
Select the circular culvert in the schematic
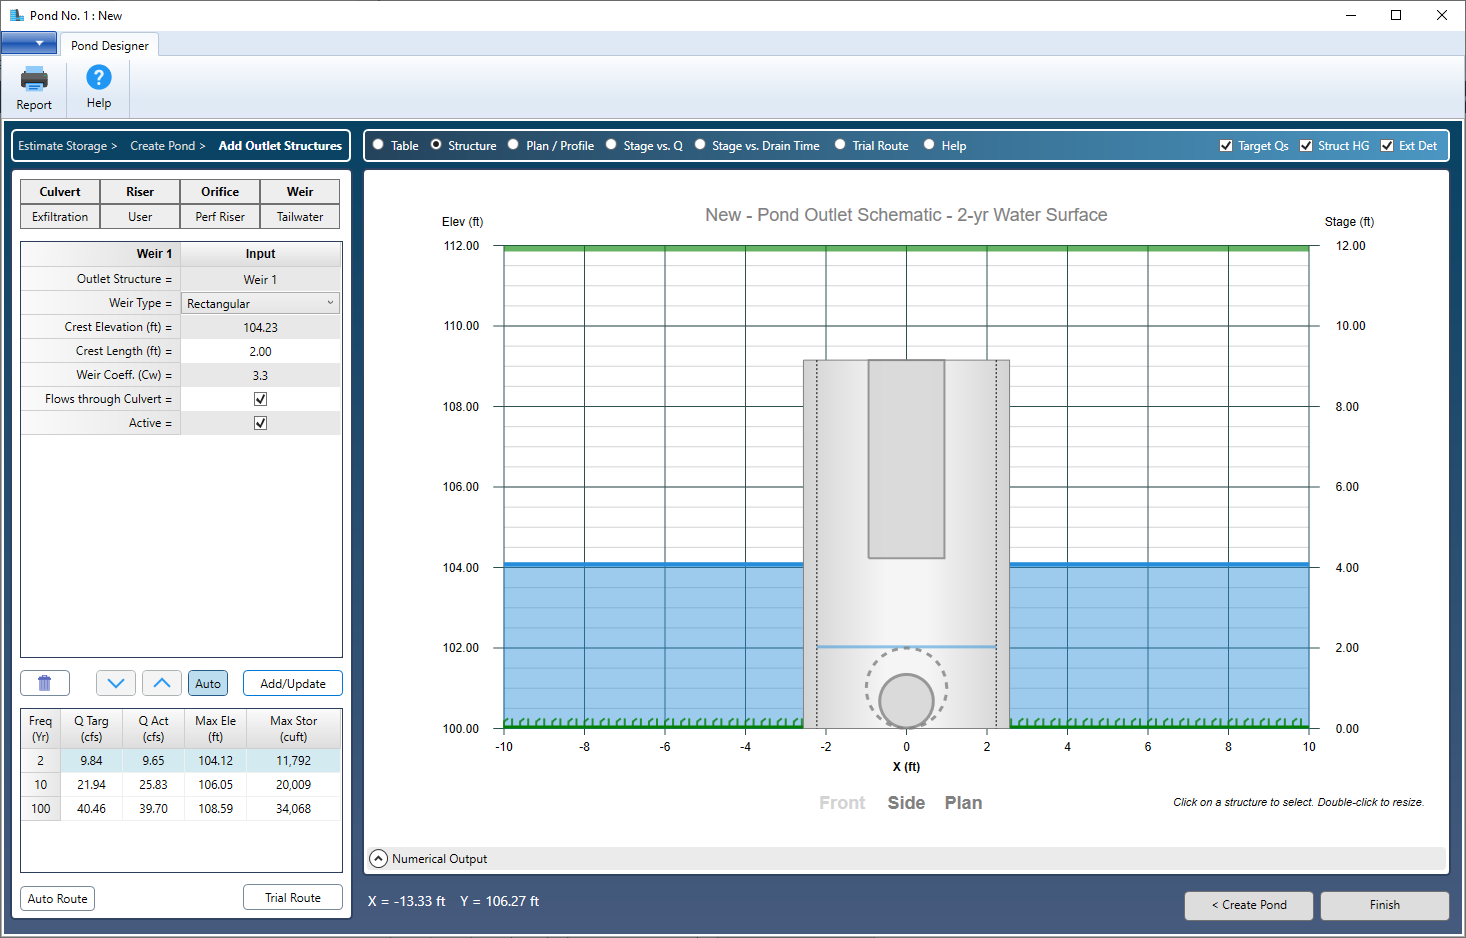906,699
